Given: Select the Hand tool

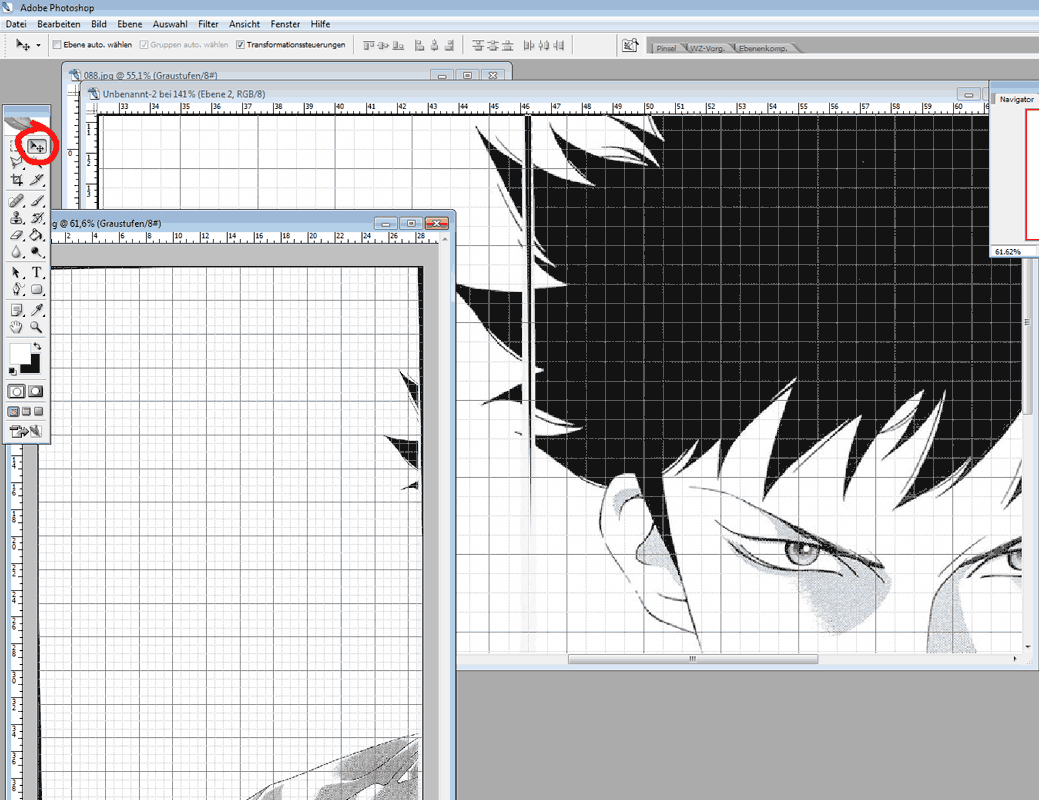Looking at the screenshot, I should [17, 327].
